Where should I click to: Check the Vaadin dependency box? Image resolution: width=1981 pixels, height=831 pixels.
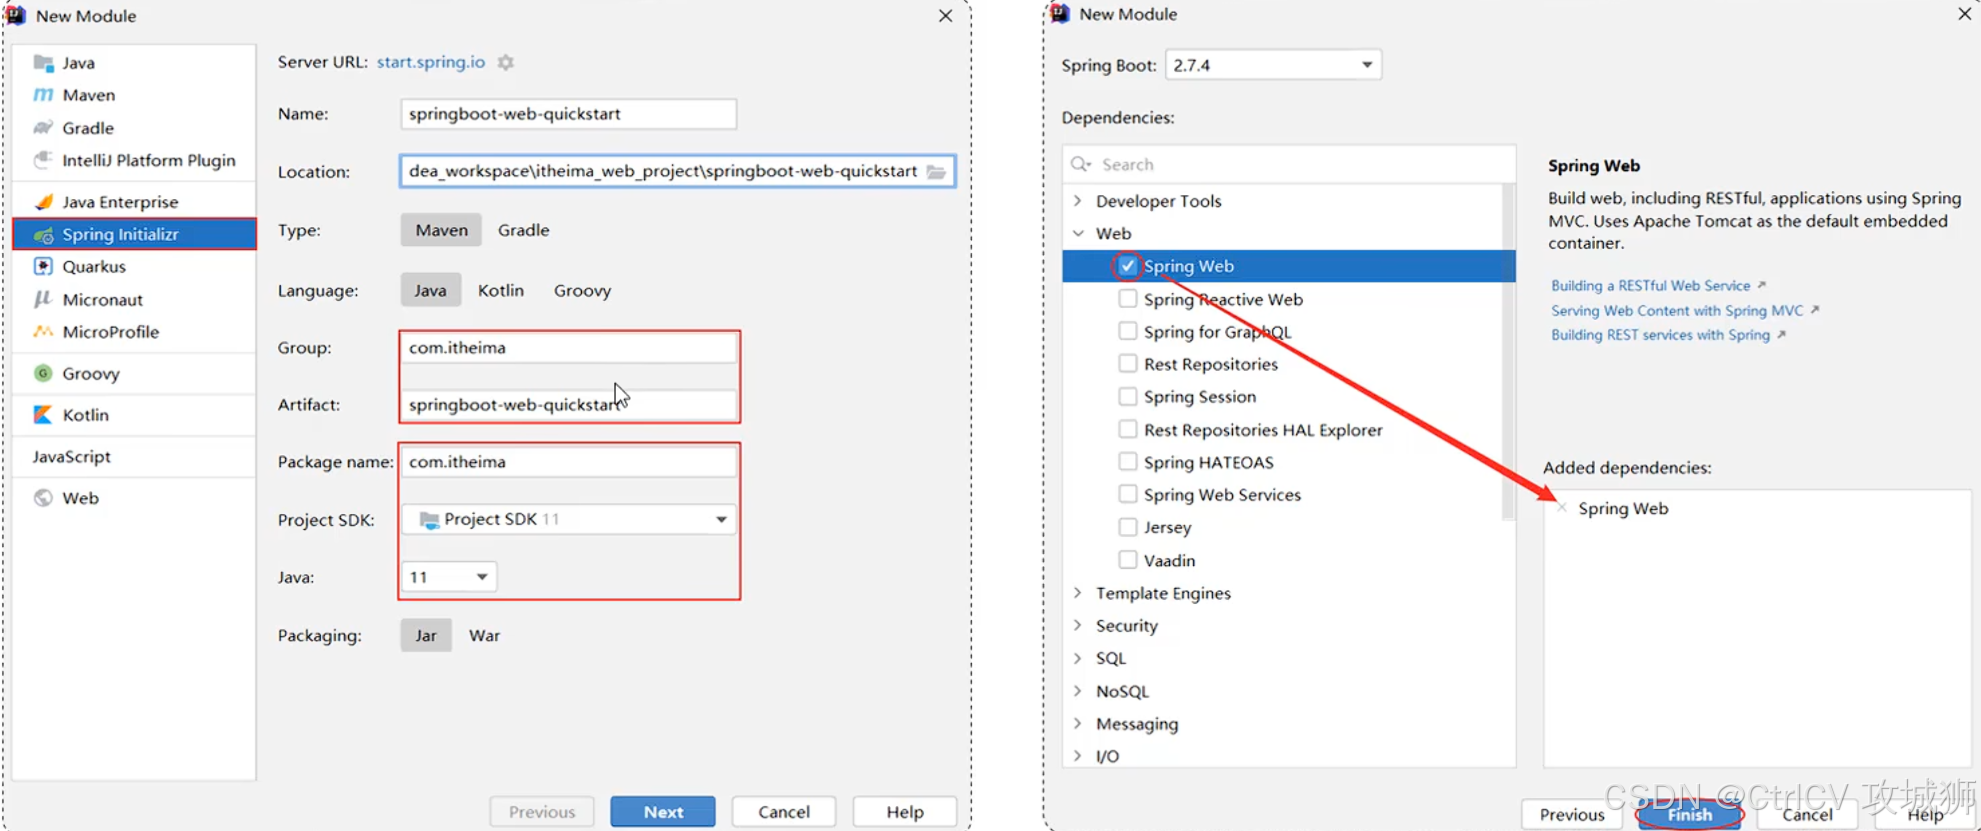click(x=1128, y=560)
